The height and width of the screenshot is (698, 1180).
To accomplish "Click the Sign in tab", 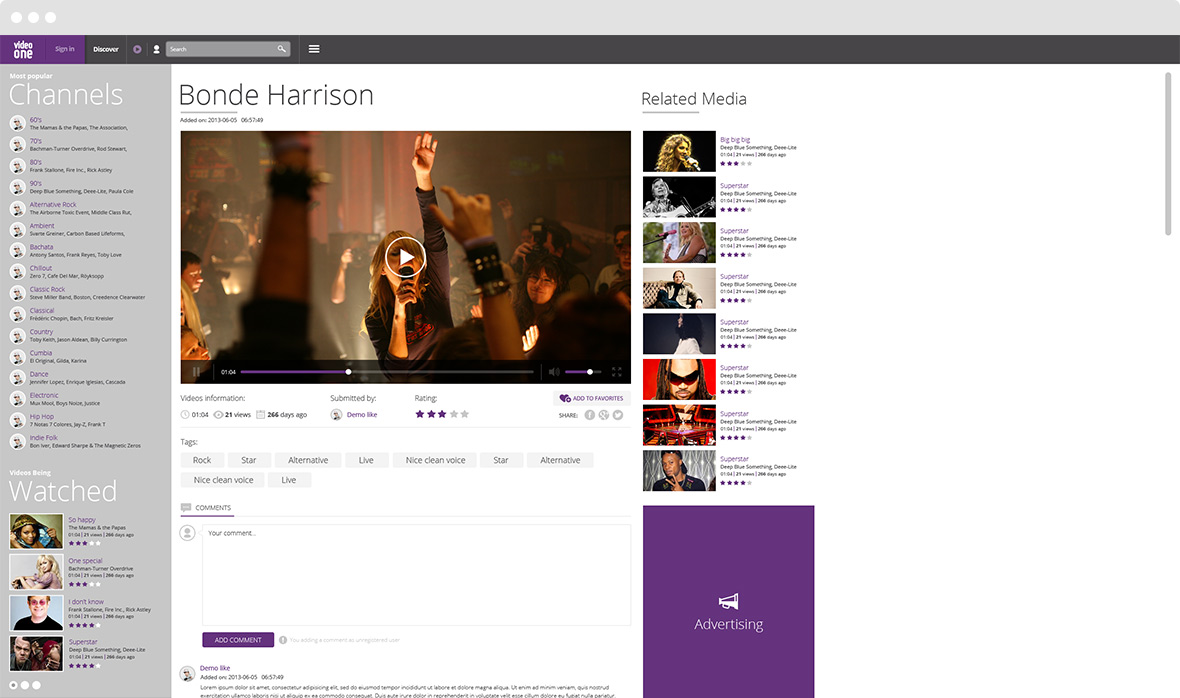I will coord(65,49).
